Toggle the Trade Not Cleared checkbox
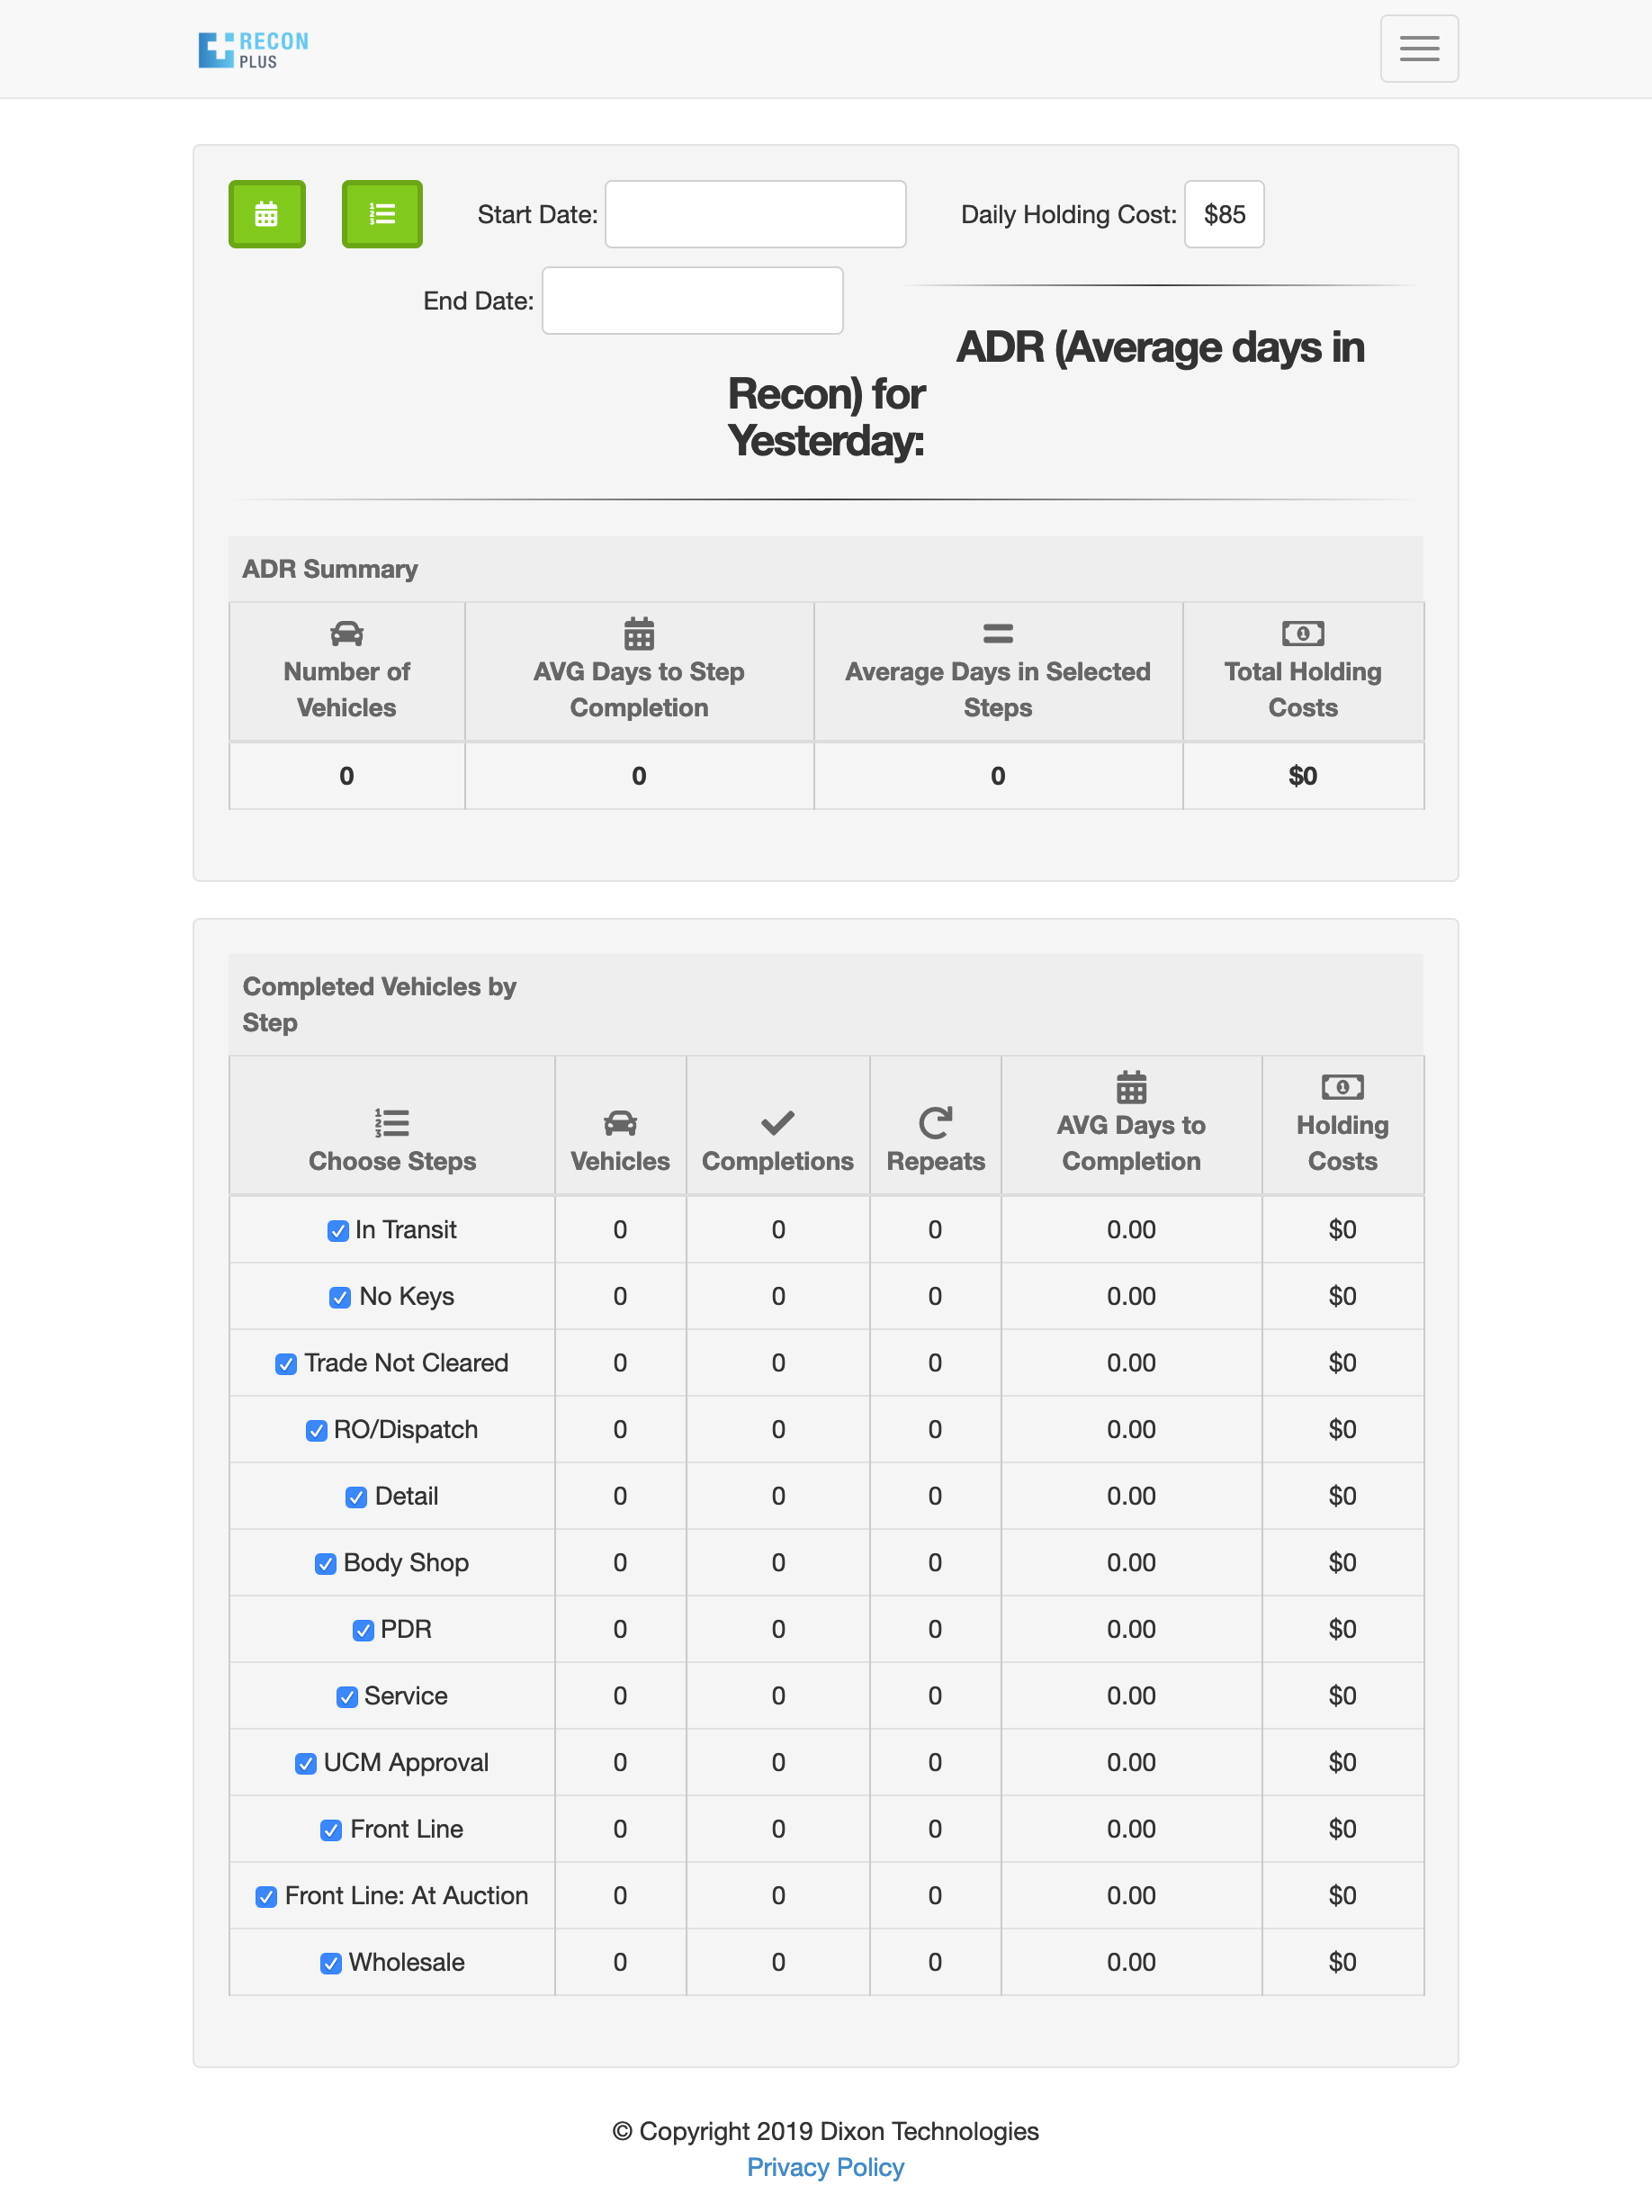 (286, 1364)
